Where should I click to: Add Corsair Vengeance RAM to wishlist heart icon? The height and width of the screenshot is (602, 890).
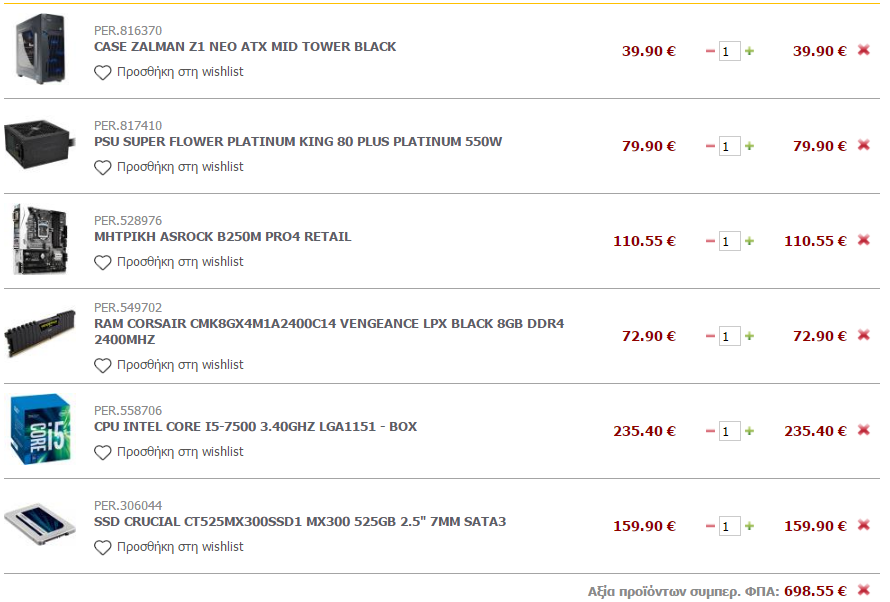click(x=103, y=365)
